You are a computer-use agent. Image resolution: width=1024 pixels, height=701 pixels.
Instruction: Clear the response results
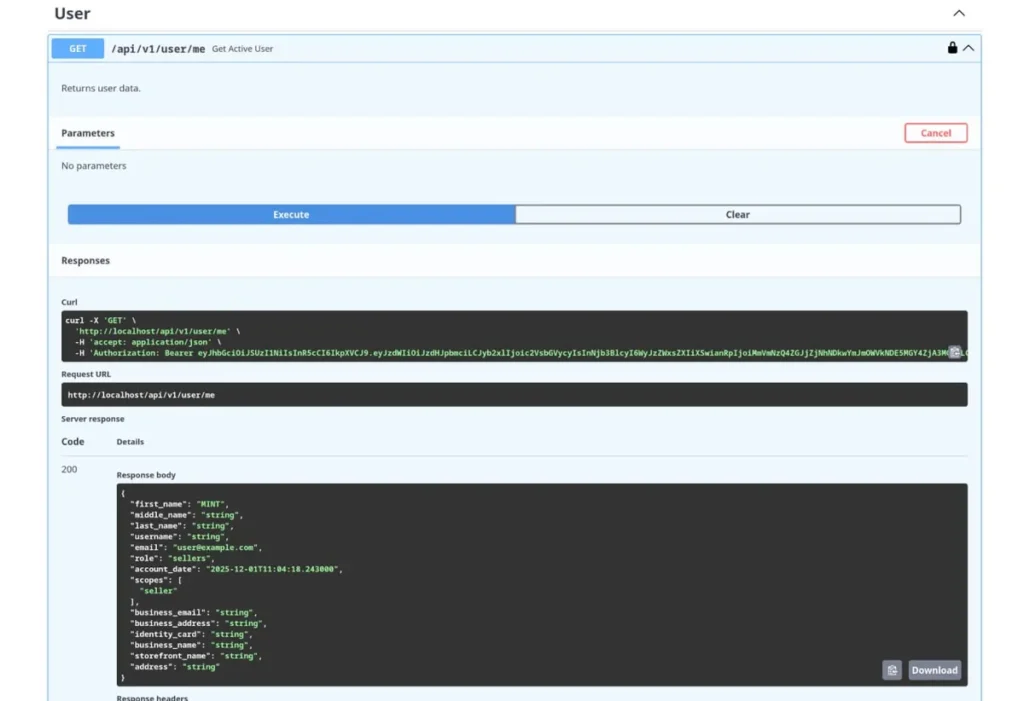coord(738,215)
